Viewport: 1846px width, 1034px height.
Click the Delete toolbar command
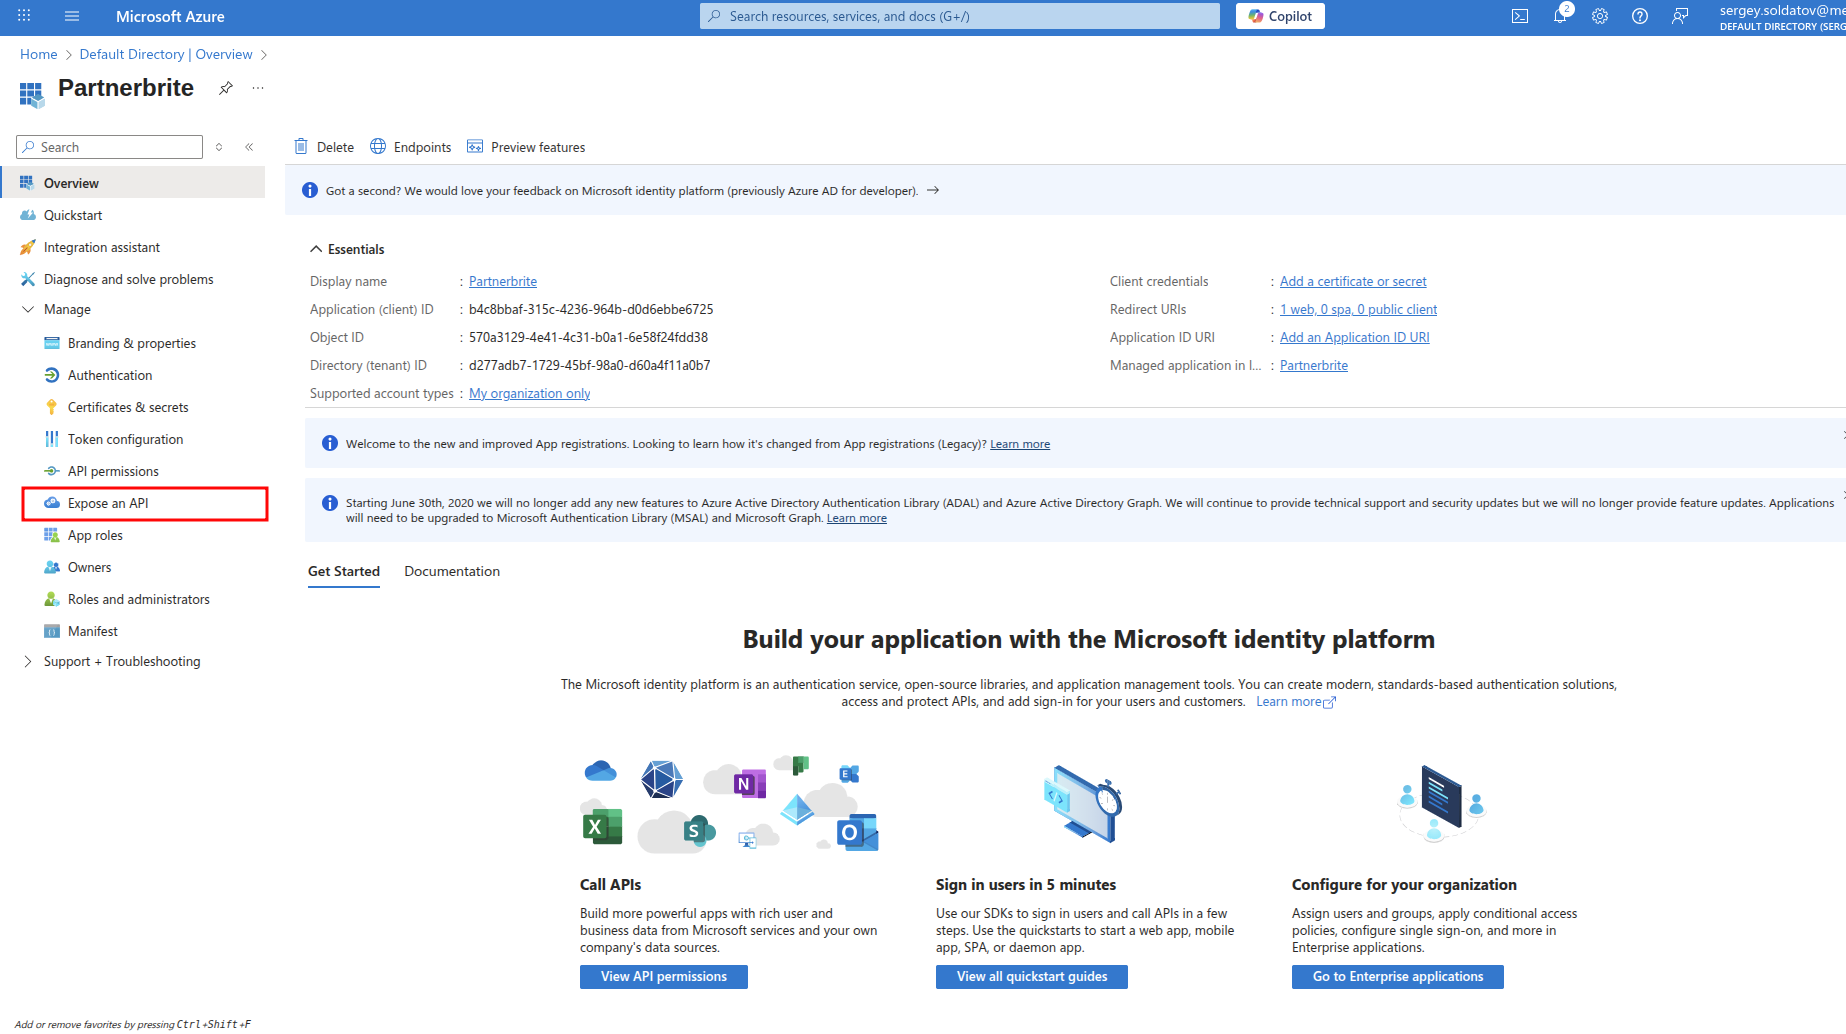[324, 147]
